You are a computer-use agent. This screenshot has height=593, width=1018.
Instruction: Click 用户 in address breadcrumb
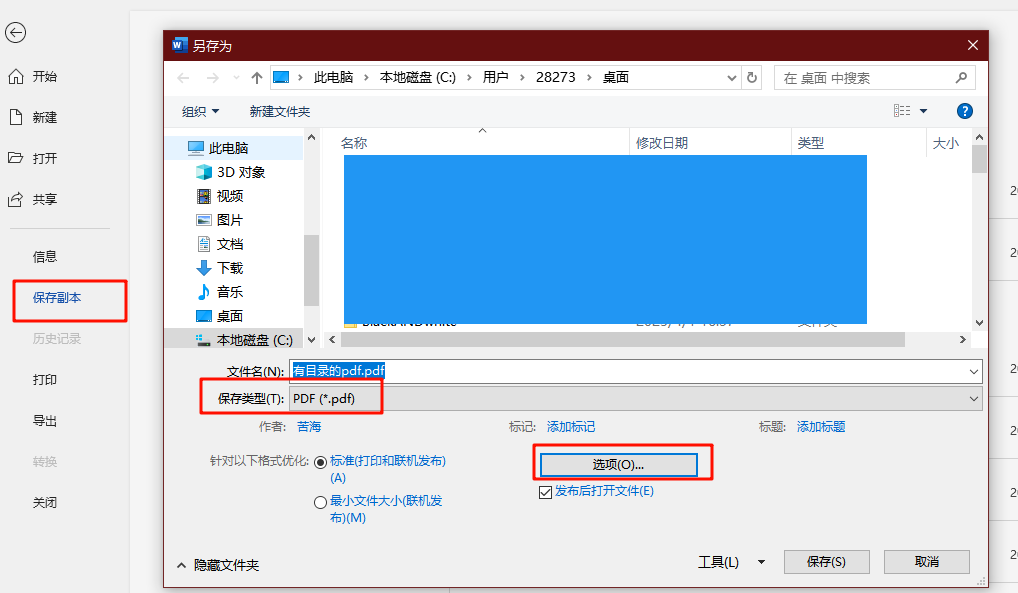pyautogui.click(x=495, y=77)
